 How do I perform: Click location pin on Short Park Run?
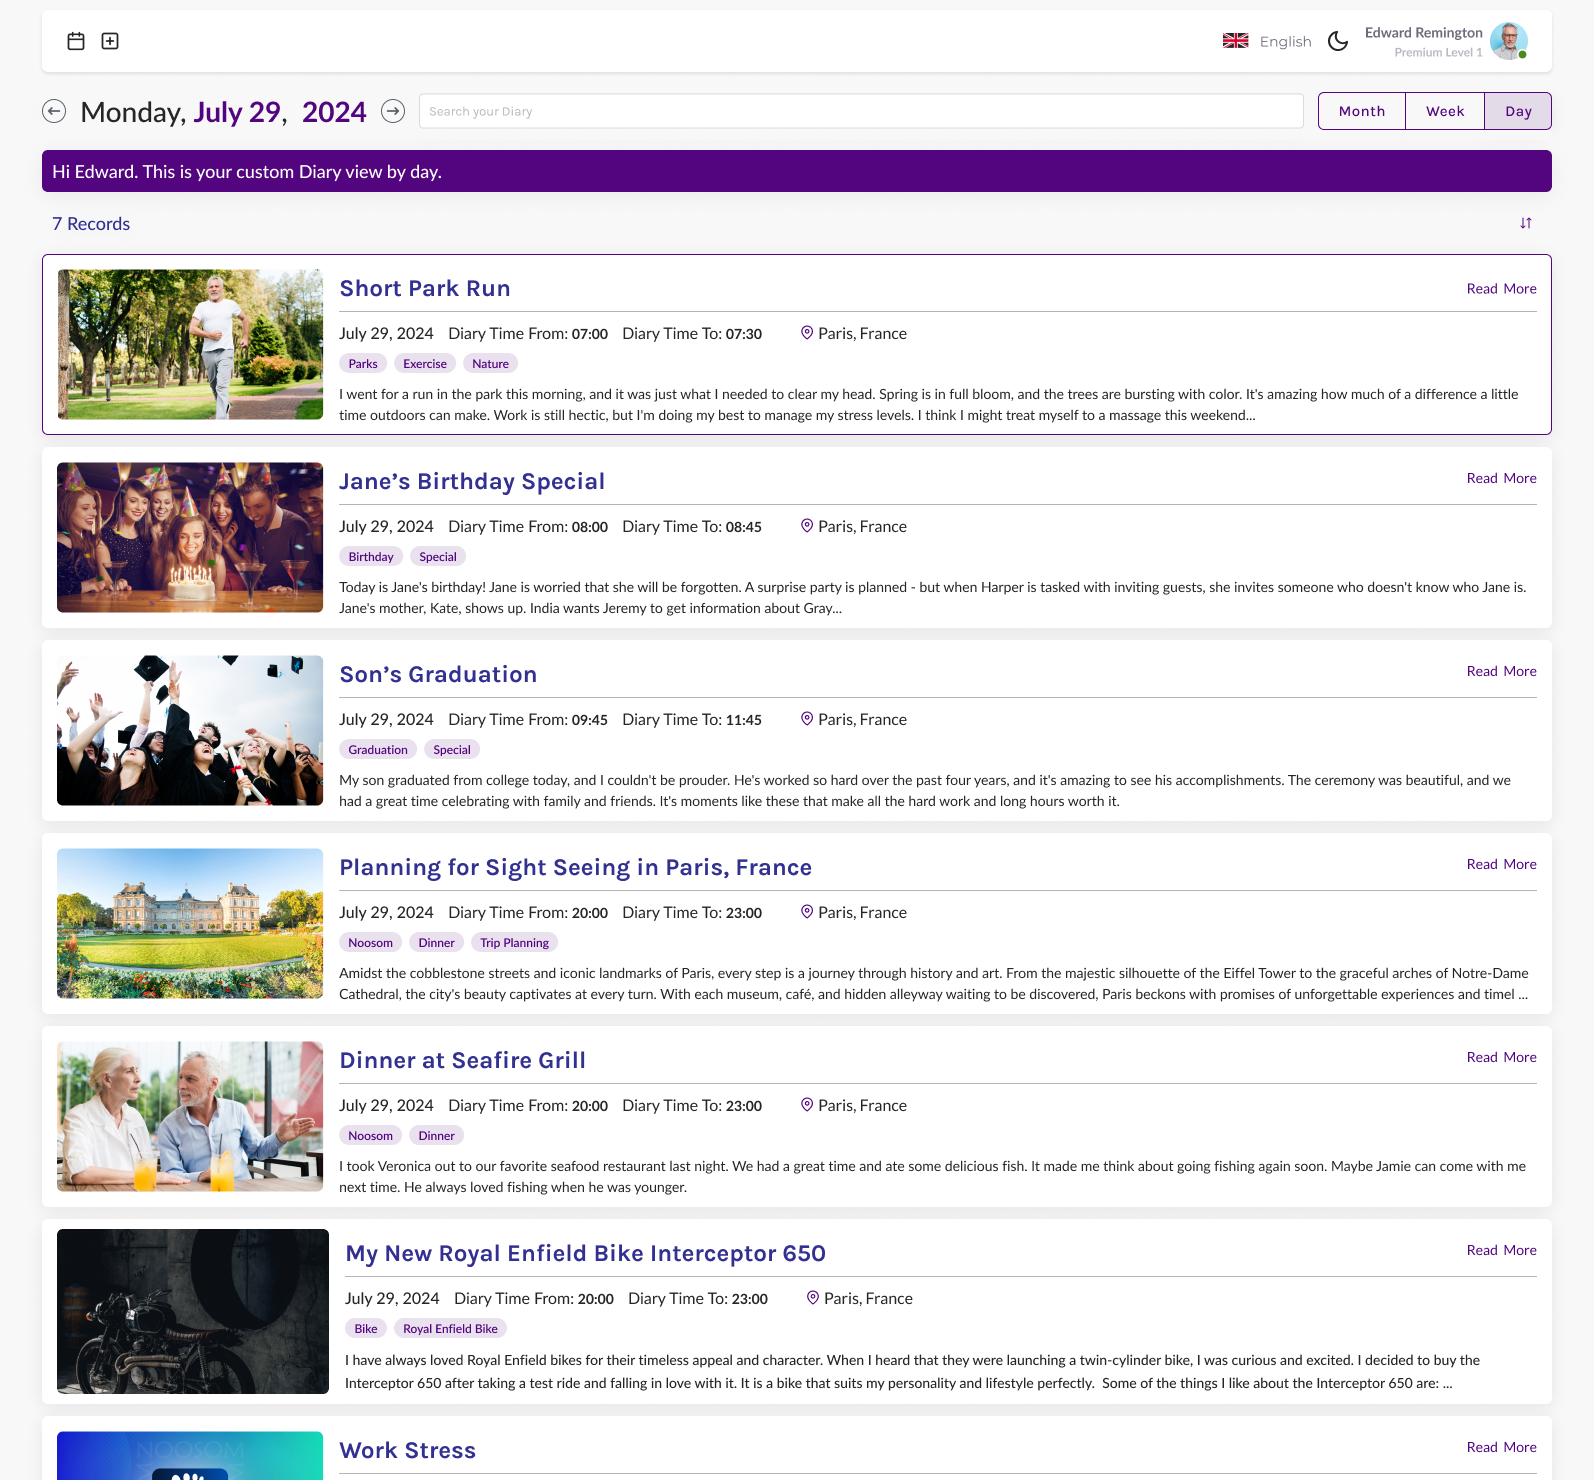[806, 333]
